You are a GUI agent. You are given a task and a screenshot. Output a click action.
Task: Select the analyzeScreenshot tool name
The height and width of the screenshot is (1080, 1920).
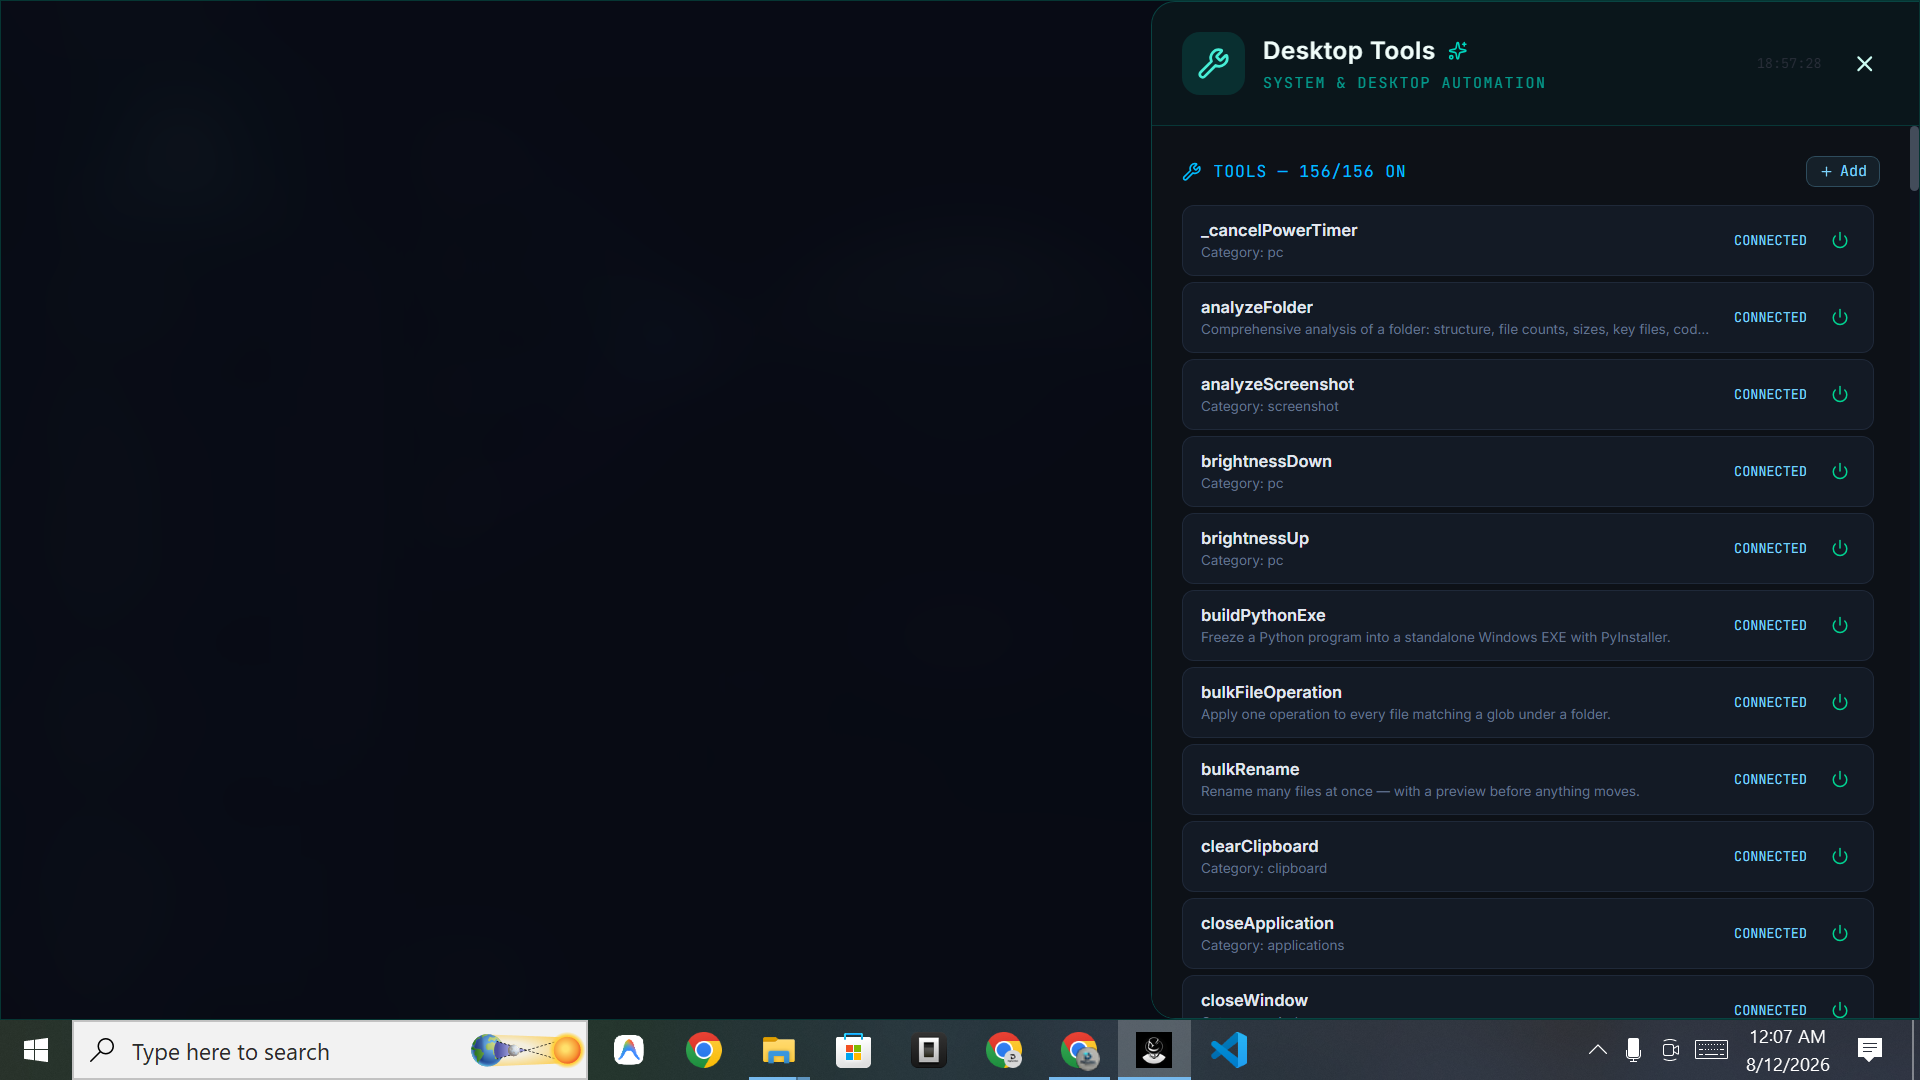(1277, 385)
